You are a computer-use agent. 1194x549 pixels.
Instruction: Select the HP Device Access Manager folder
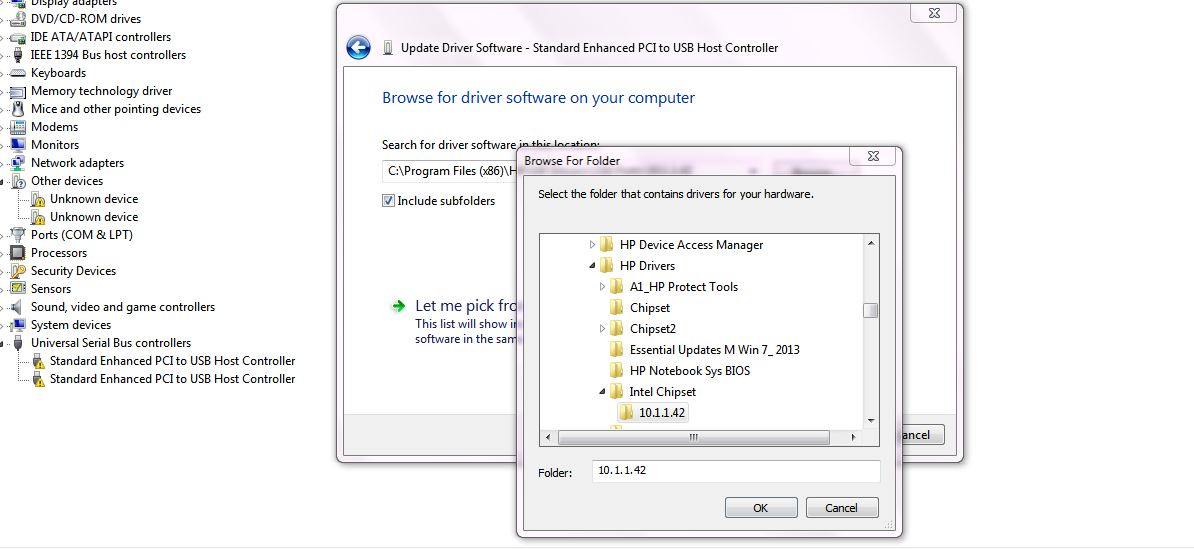click(691, 245)
